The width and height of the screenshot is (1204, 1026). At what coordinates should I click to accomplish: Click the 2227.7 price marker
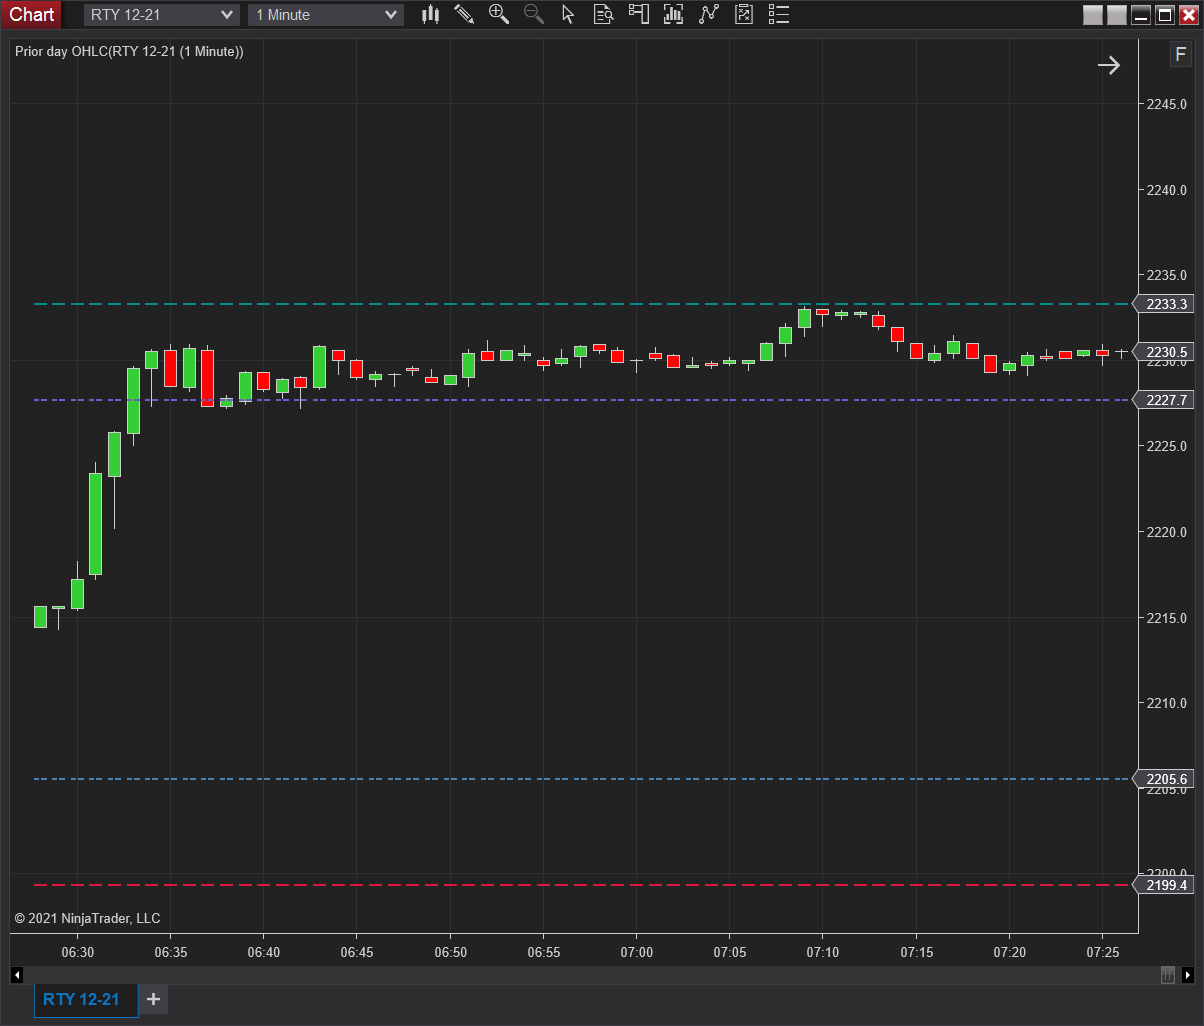1165,400
